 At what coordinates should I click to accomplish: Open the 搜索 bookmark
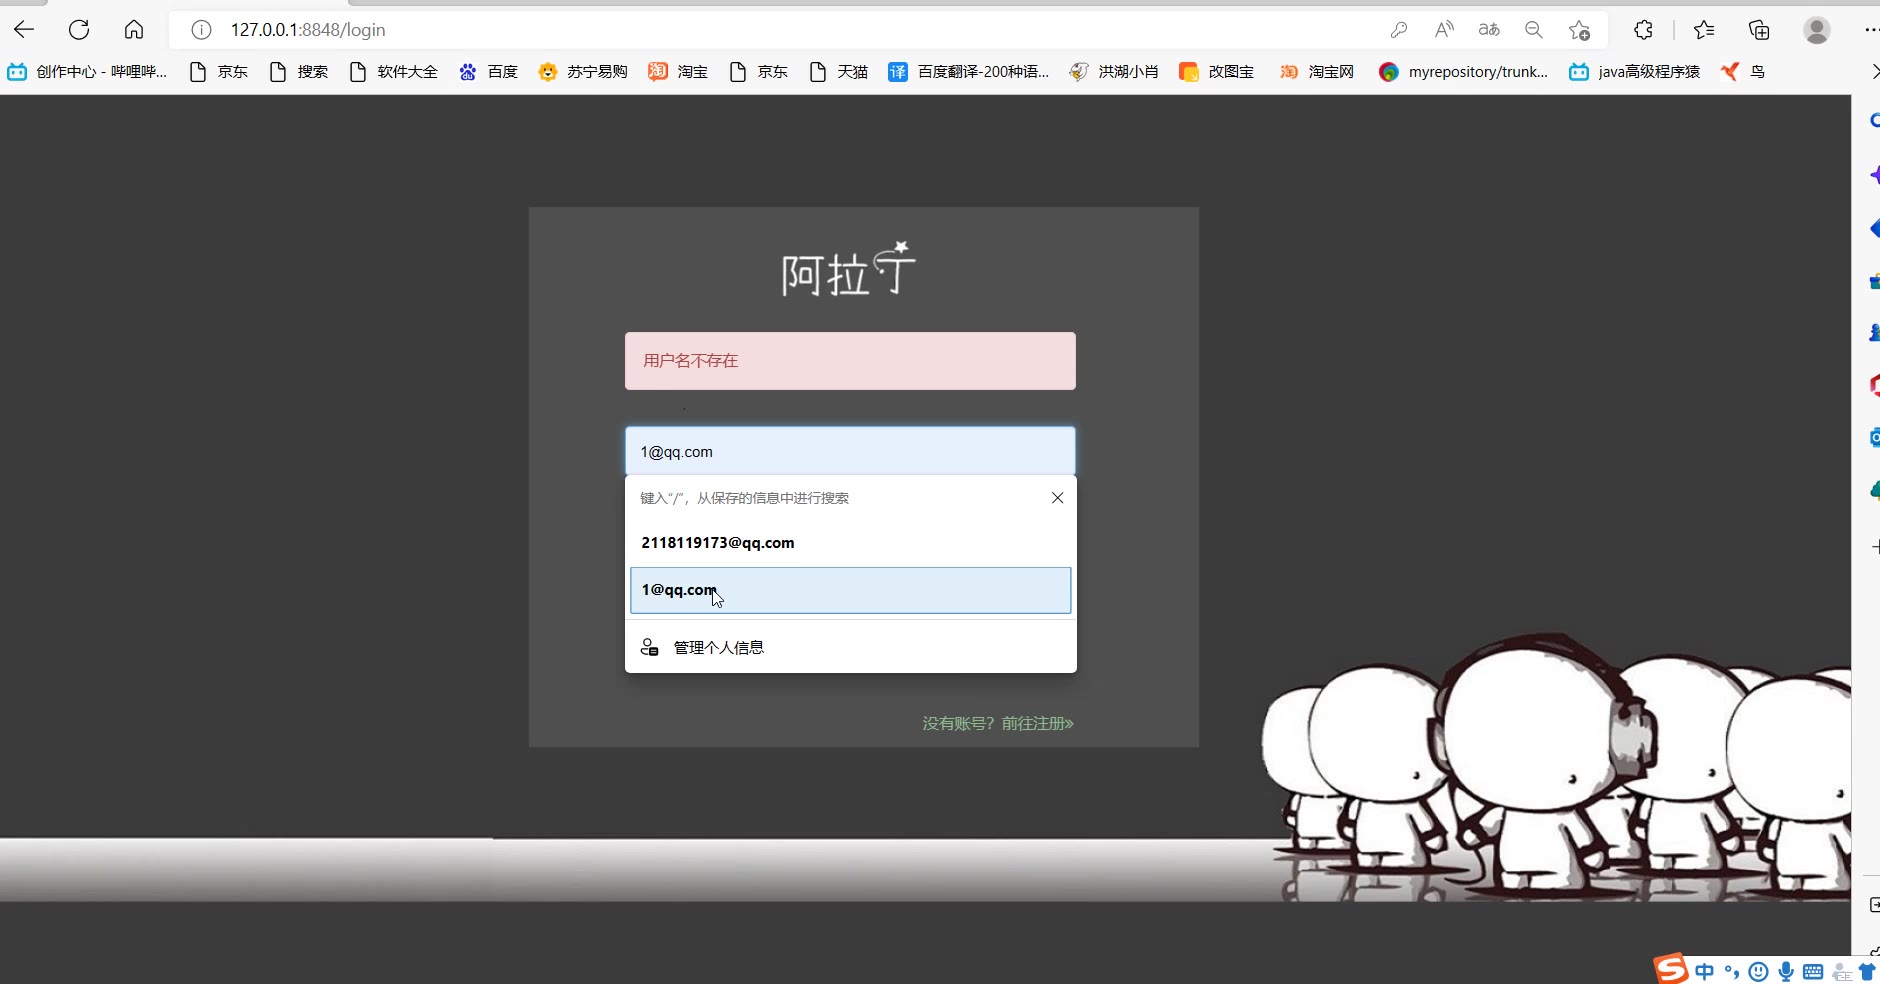(x=299, y=71)
